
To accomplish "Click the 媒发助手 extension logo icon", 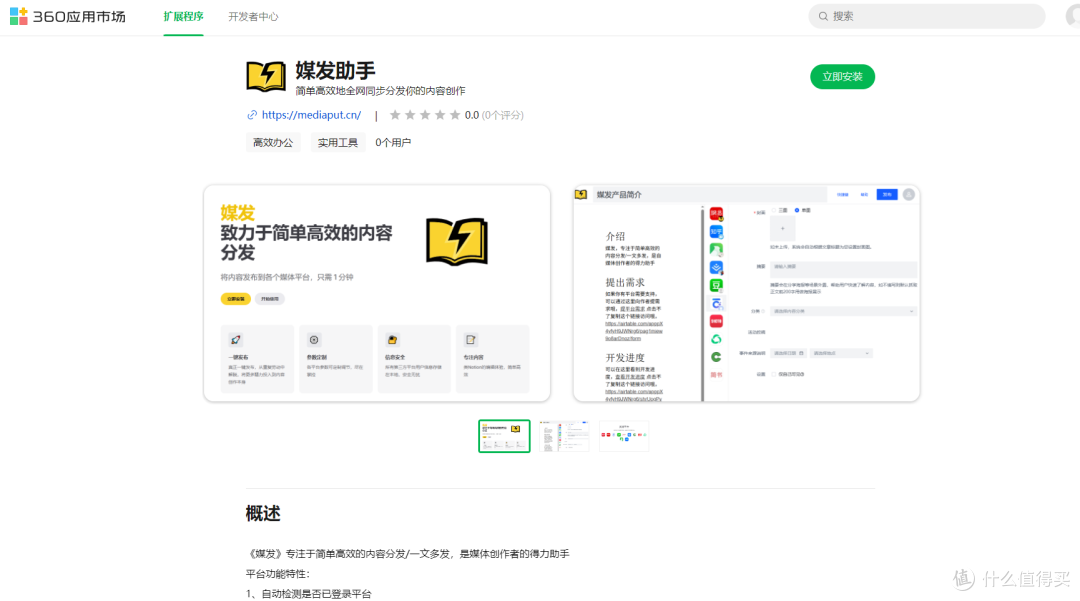I will (x=266, y=76).
